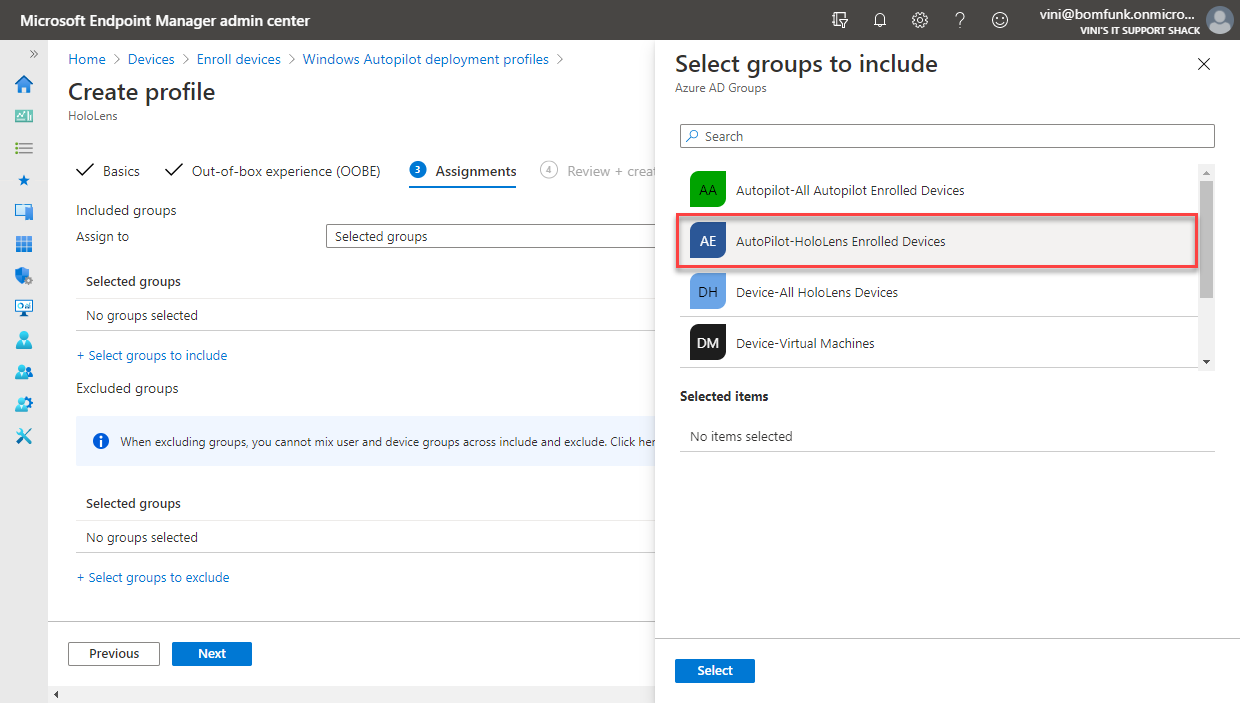
Task: Expand the left sidebar menu
Action: point(34,54)
